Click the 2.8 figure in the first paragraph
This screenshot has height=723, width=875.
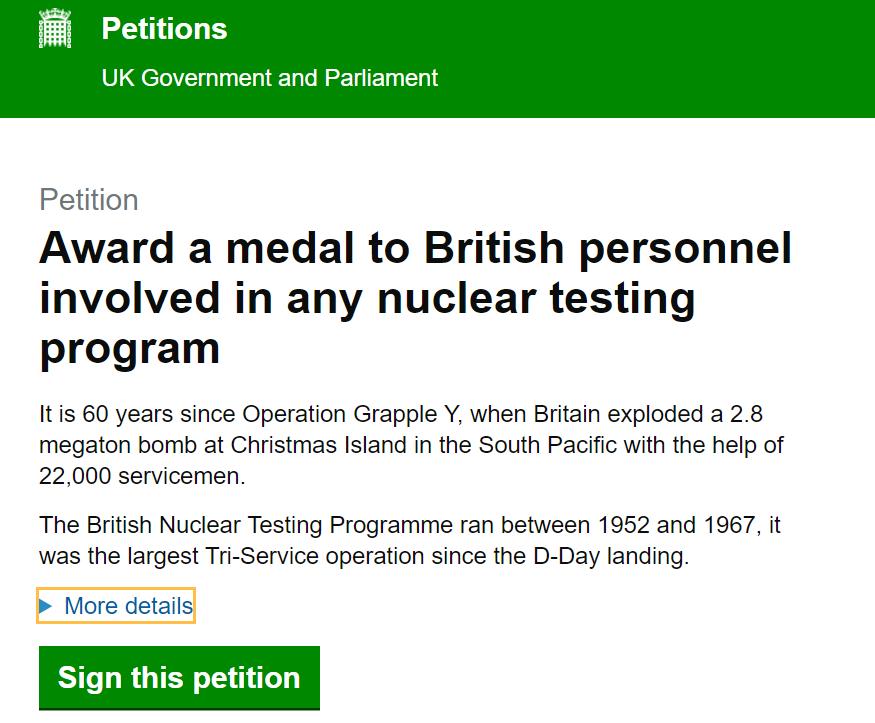(x=747, y=414)
